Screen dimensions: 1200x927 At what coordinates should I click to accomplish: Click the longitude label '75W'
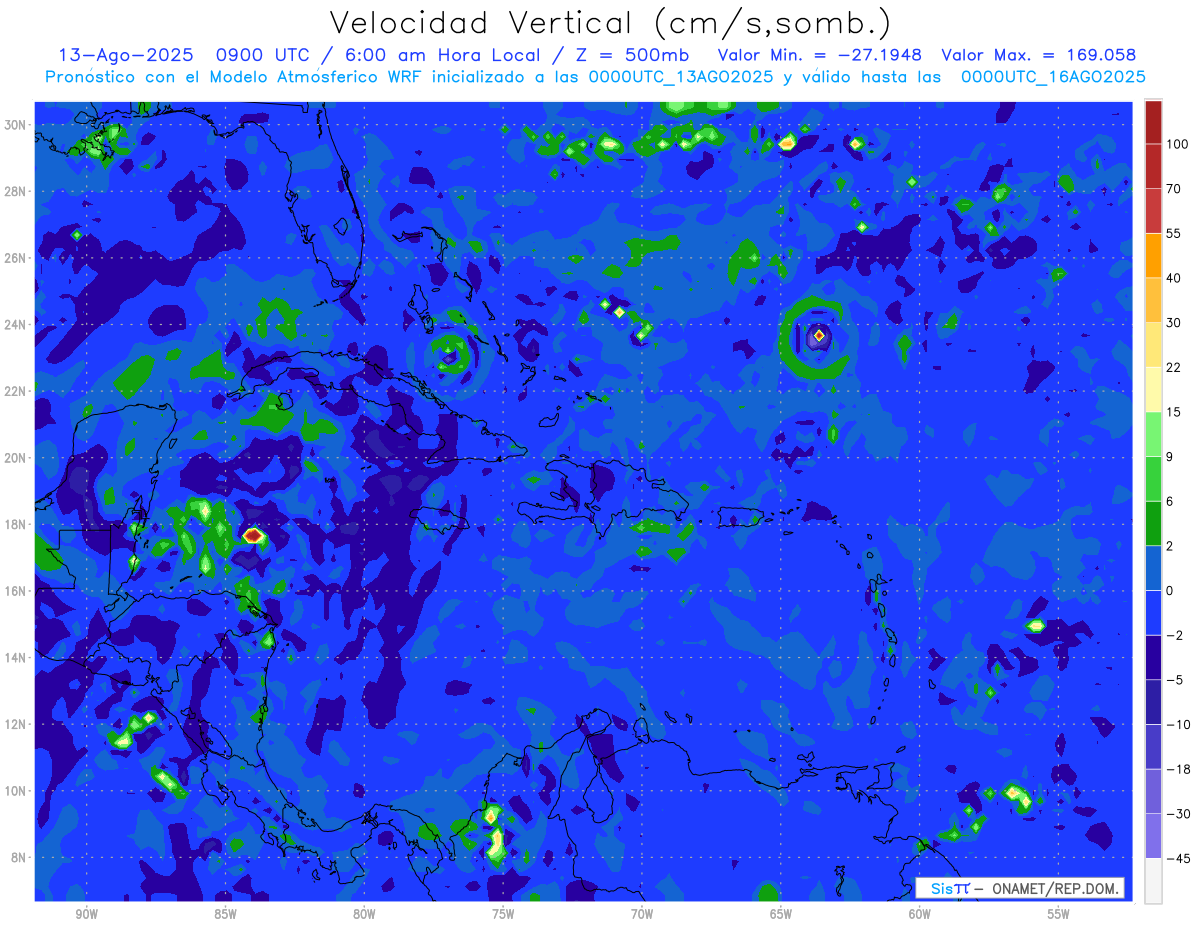coord(503,914)
